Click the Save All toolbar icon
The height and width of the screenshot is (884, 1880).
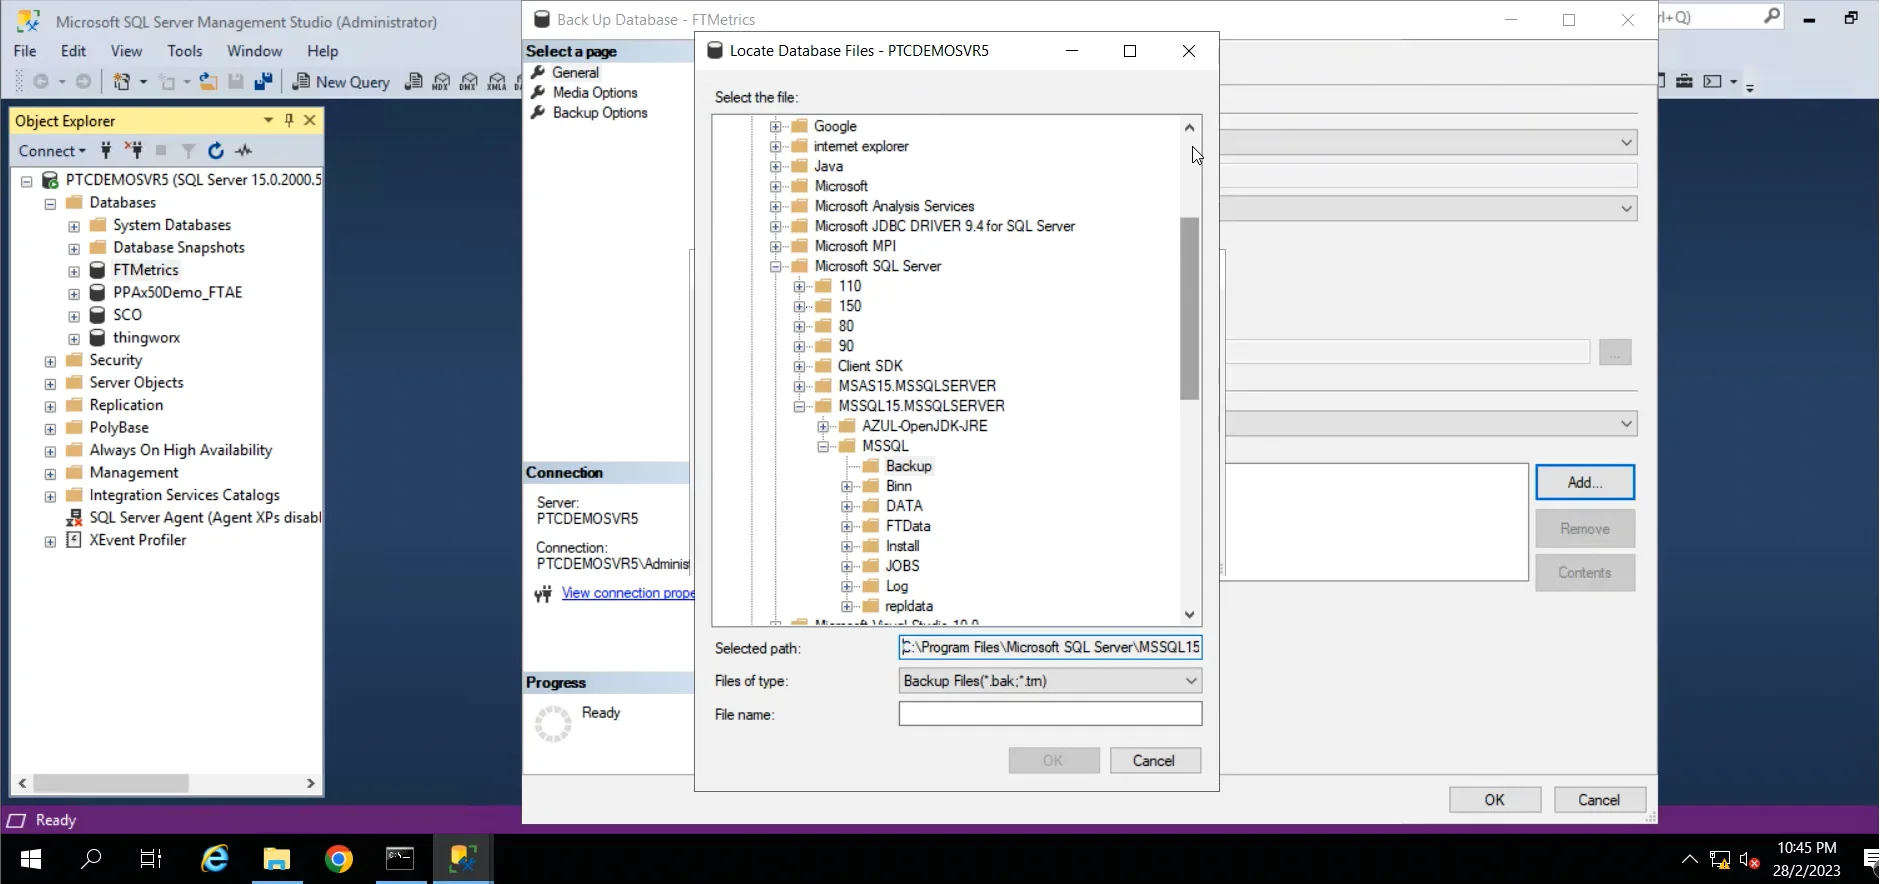click(x=264, y=82)
